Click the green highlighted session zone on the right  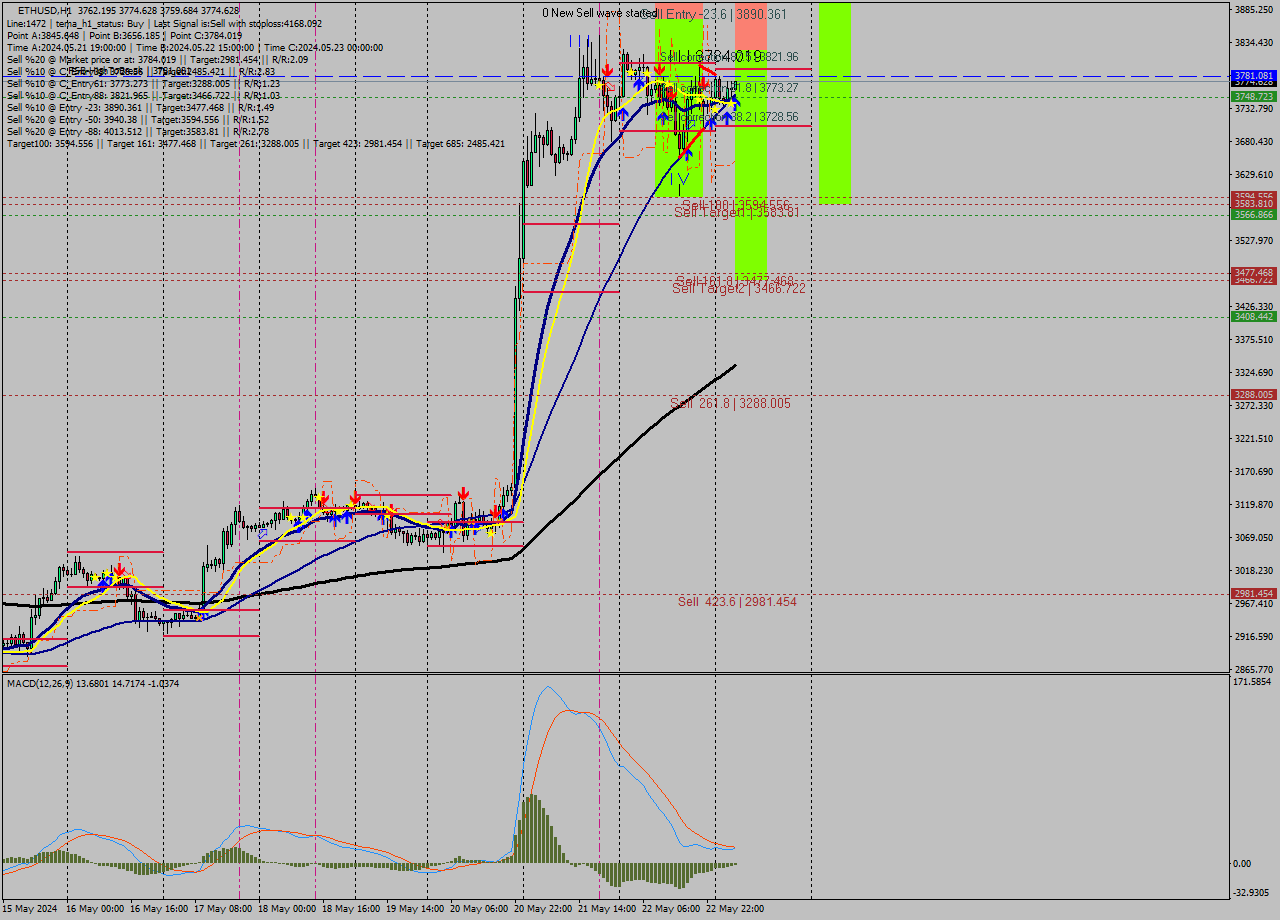[x=833, y=100]
